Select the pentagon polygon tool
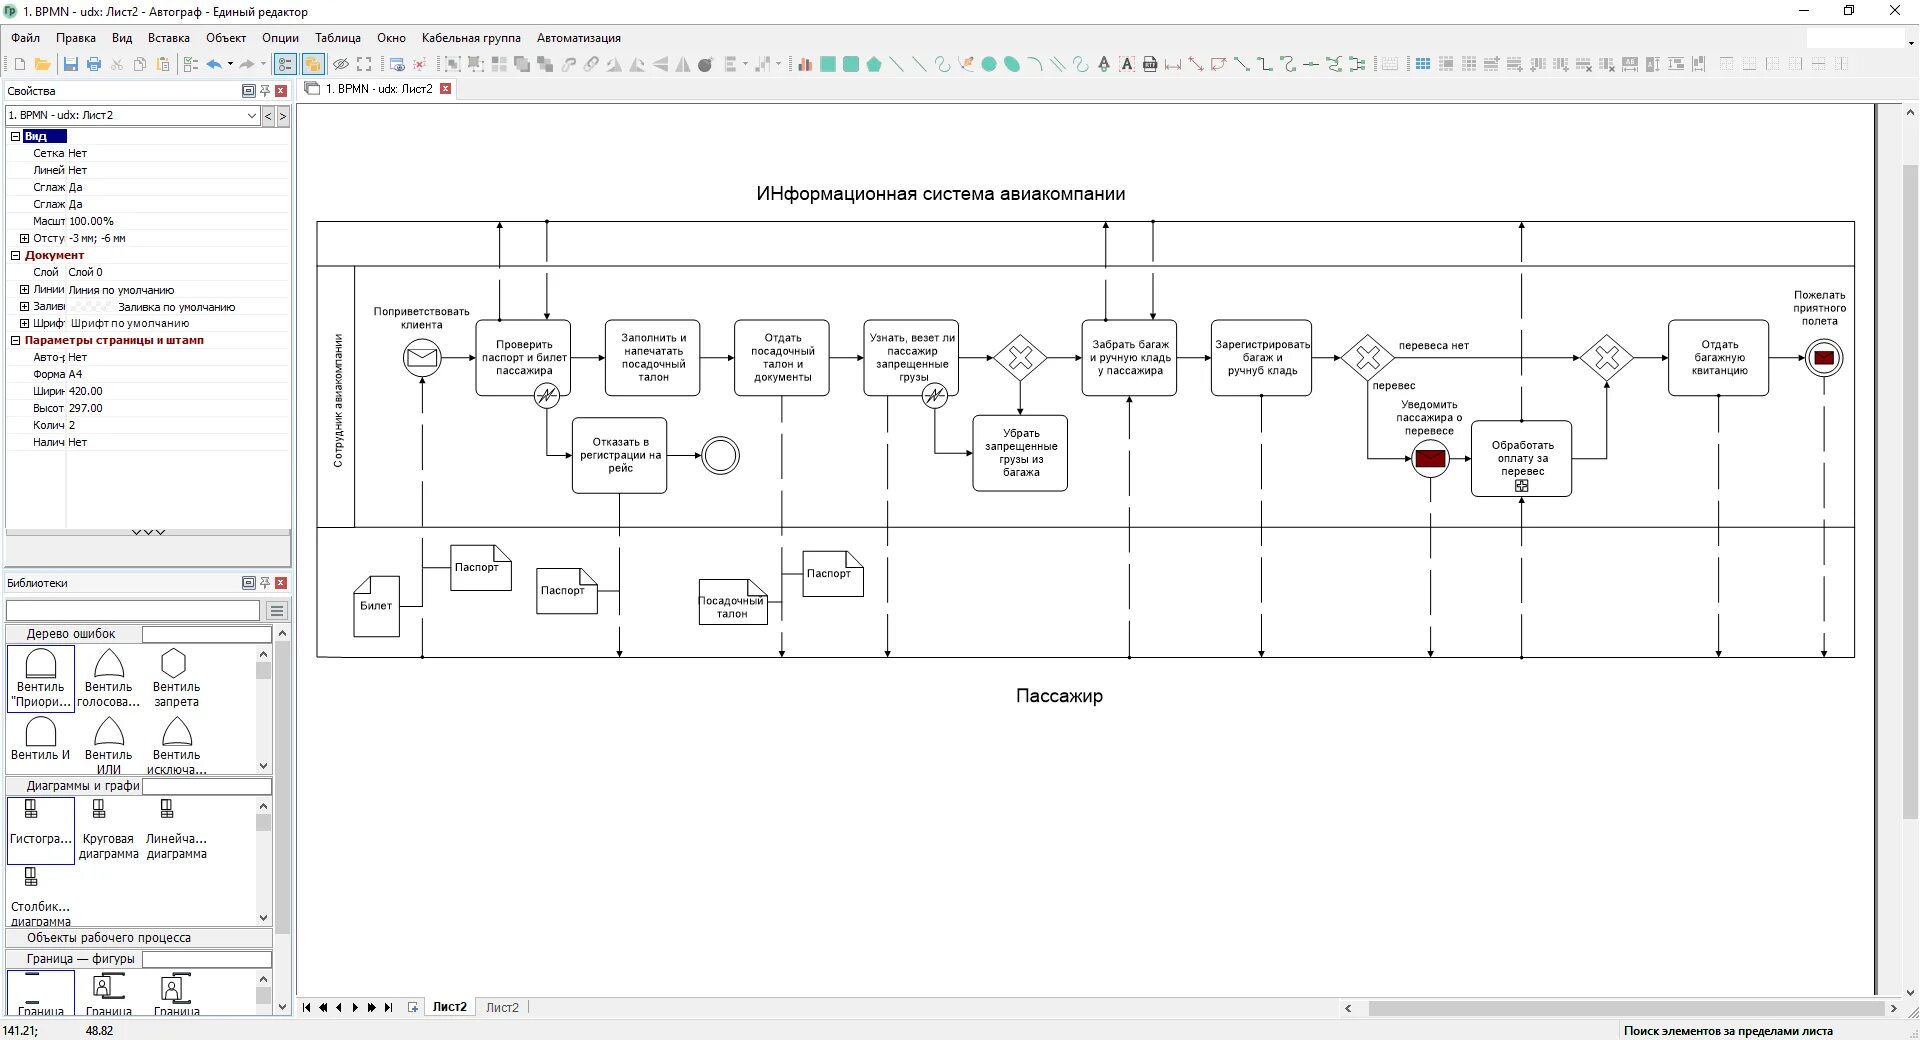The width and height of the screenshot is (1920, 1040). coord(874,64)
